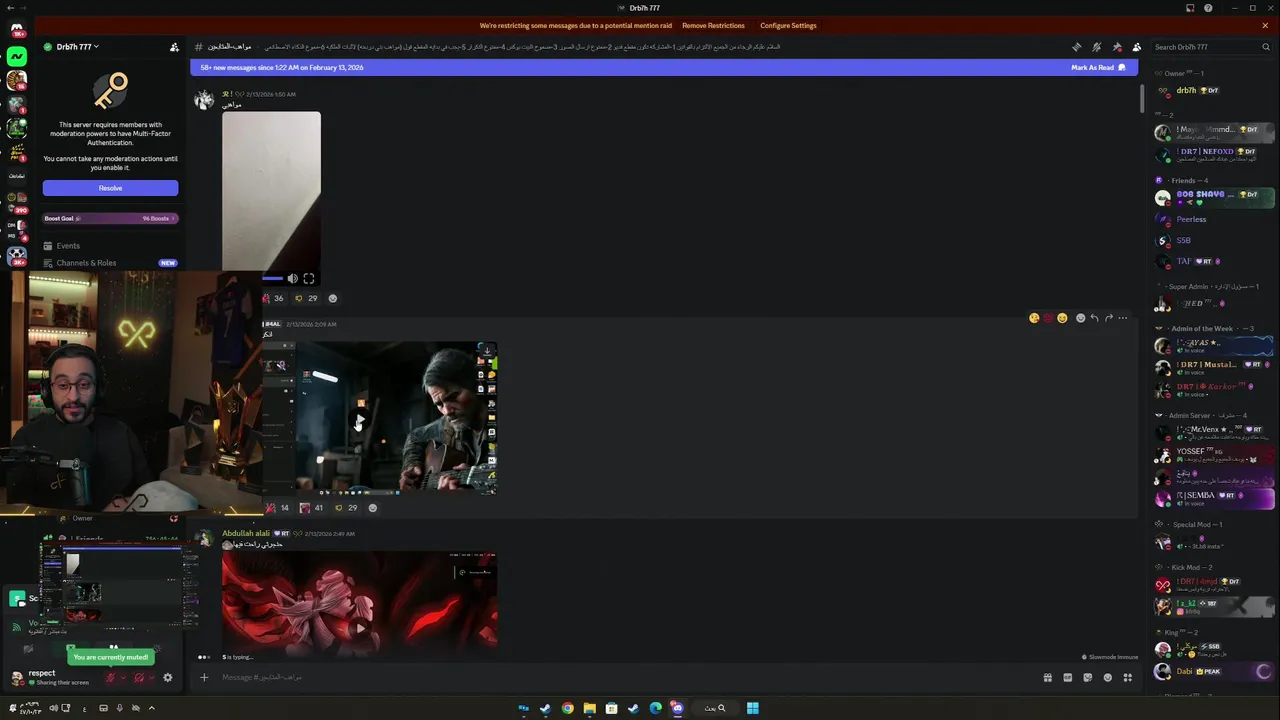
Task: Open GIF picker icon
Action: click(1067, 677)
